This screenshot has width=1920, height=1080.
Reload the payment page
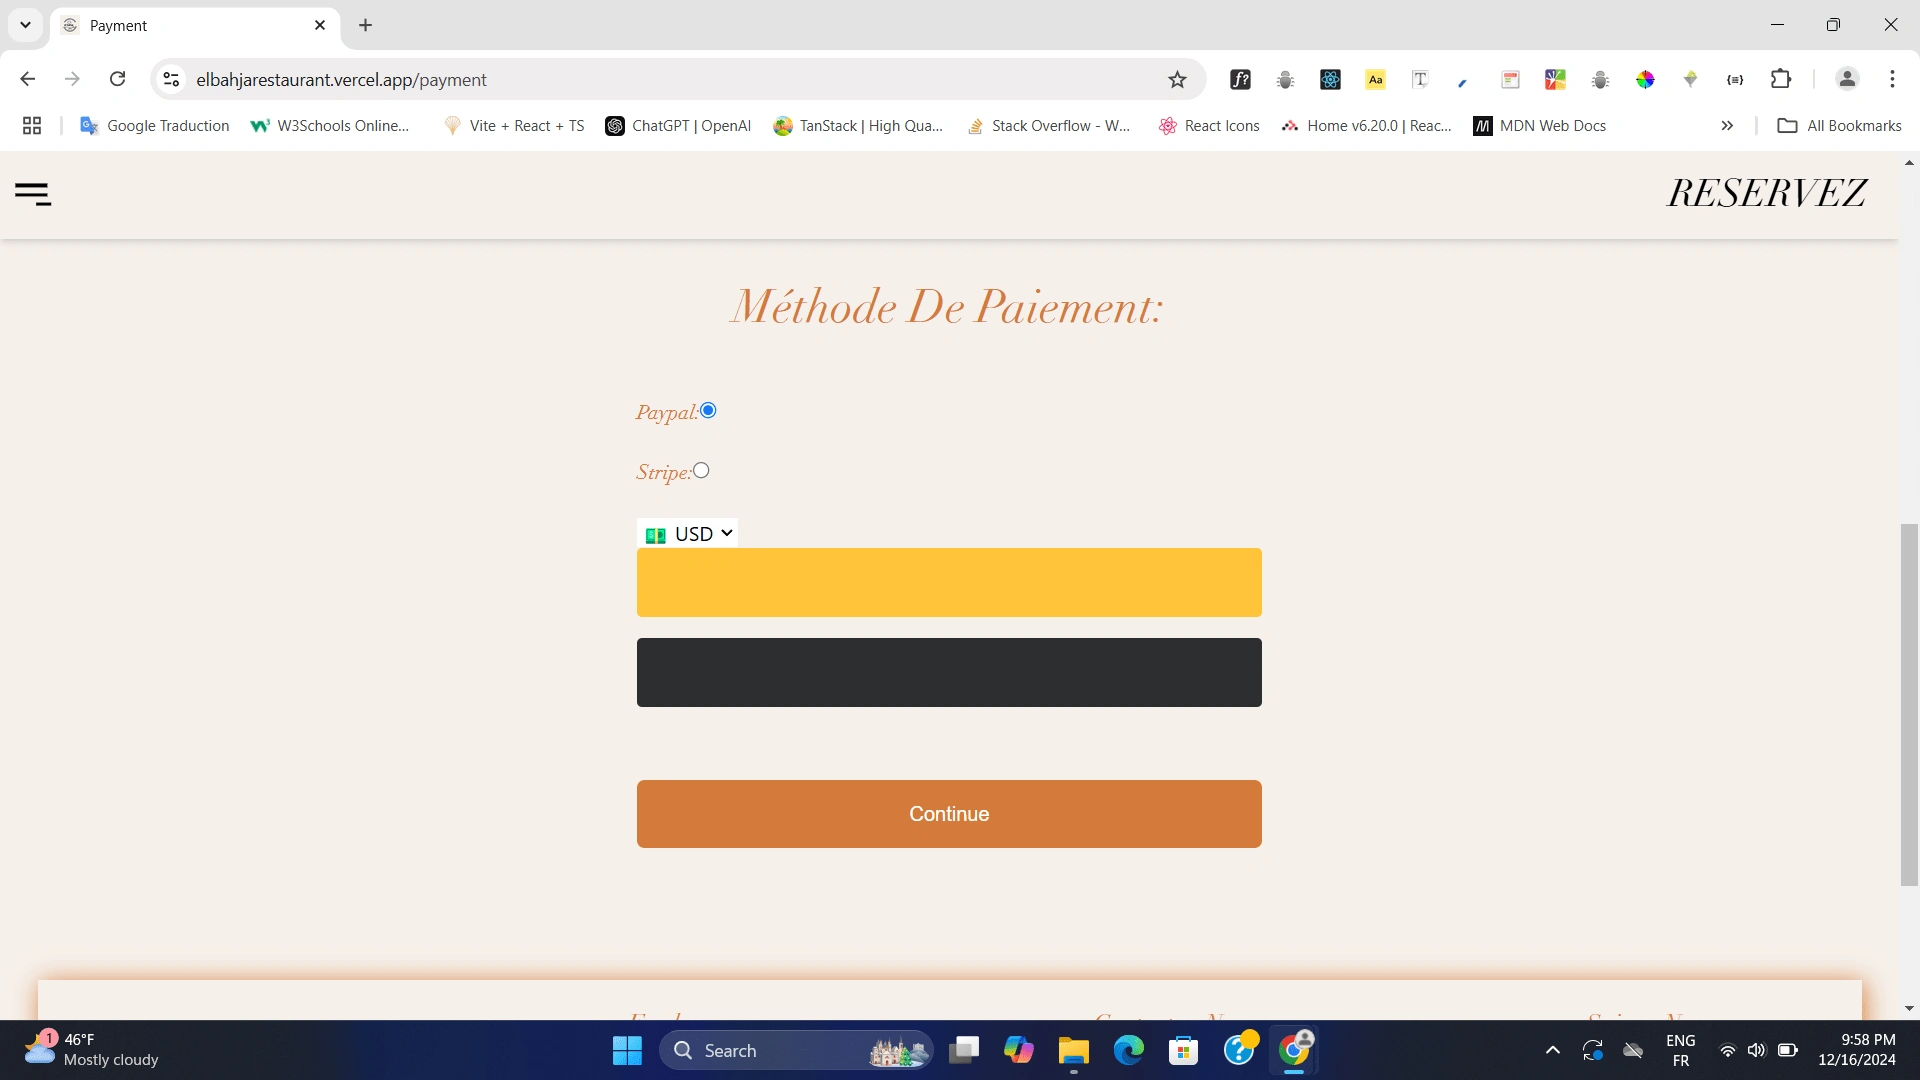pyautogui.click(x=117, y=79)
